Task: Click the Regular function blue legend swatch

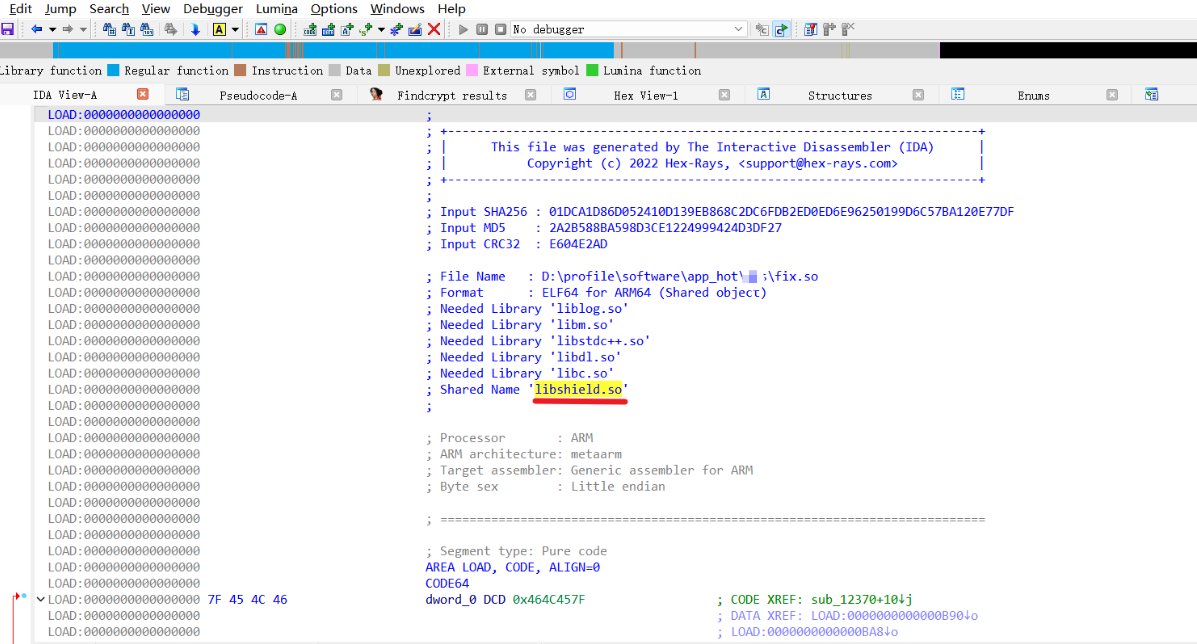Action: [x=113, y=70]
